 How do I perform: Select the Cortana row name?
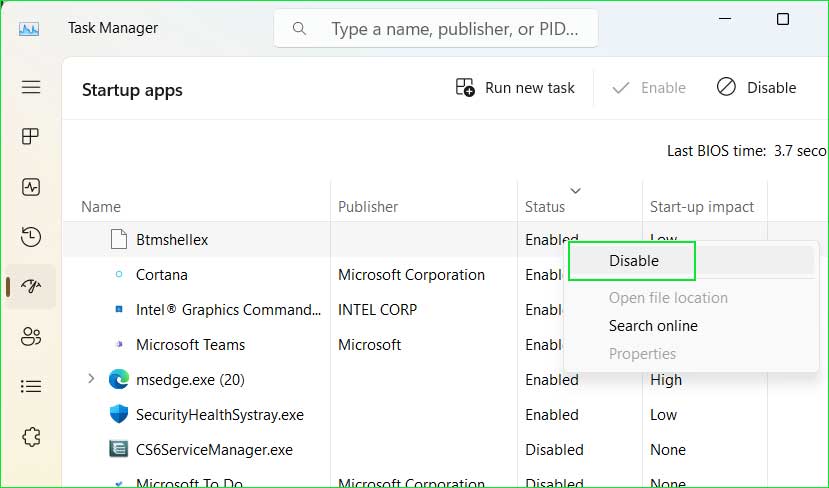[162, 275]
